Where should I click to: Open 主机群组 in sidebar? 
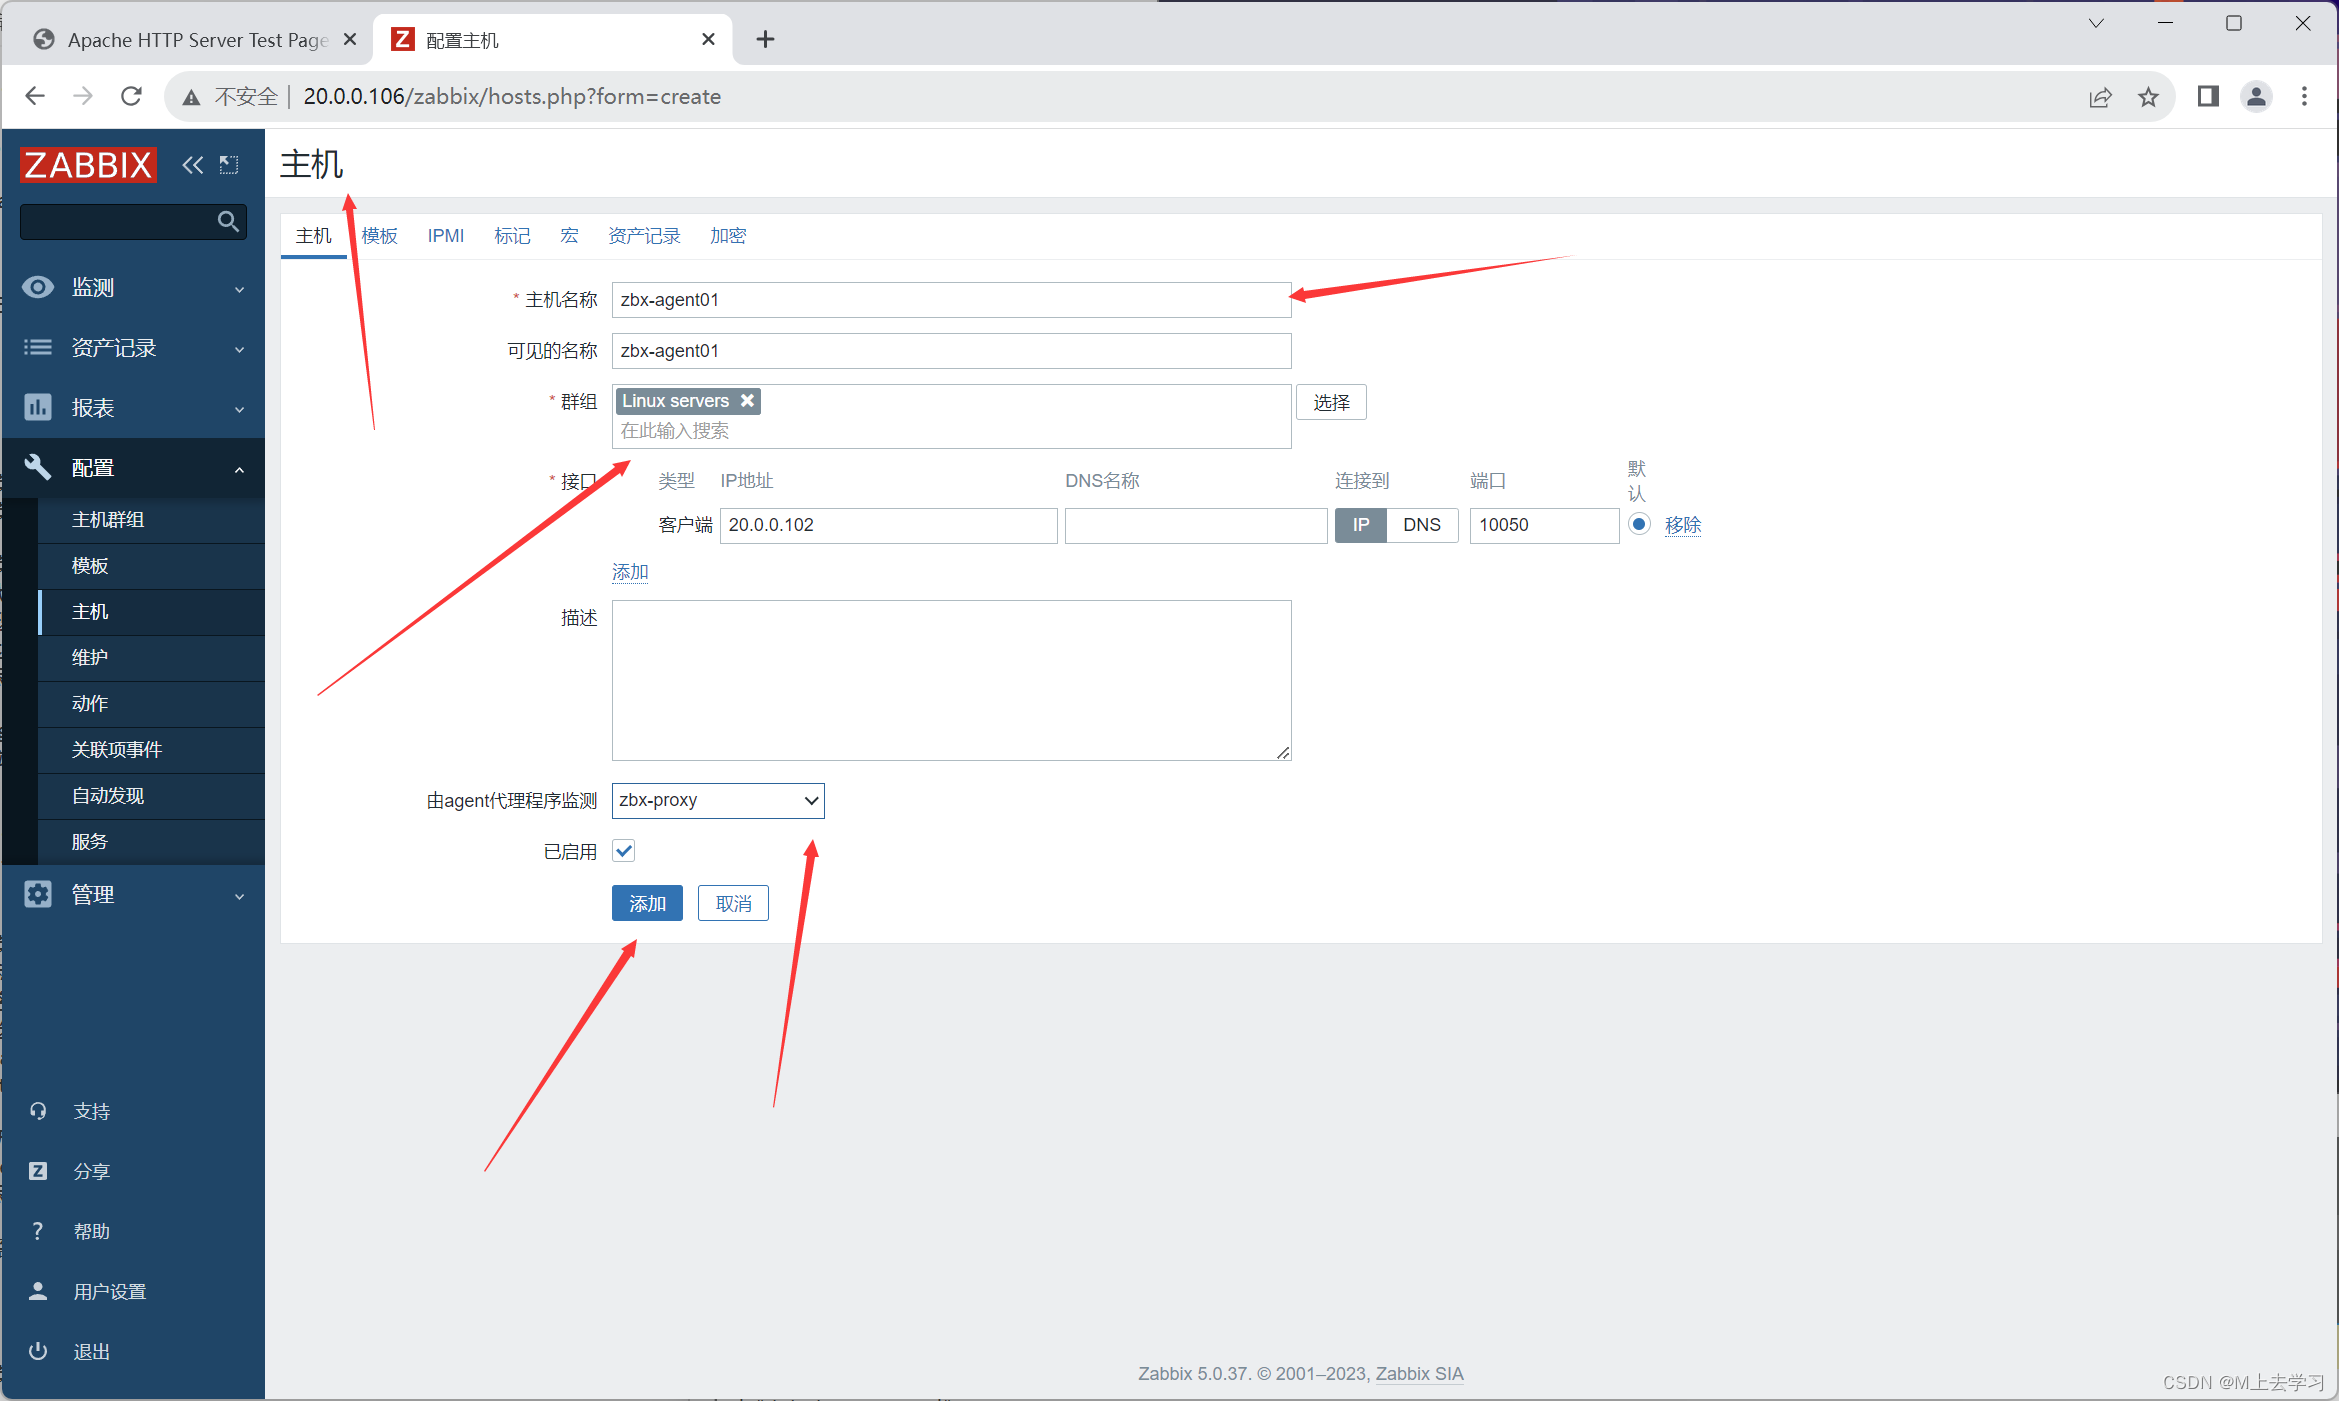click(152, 520)
